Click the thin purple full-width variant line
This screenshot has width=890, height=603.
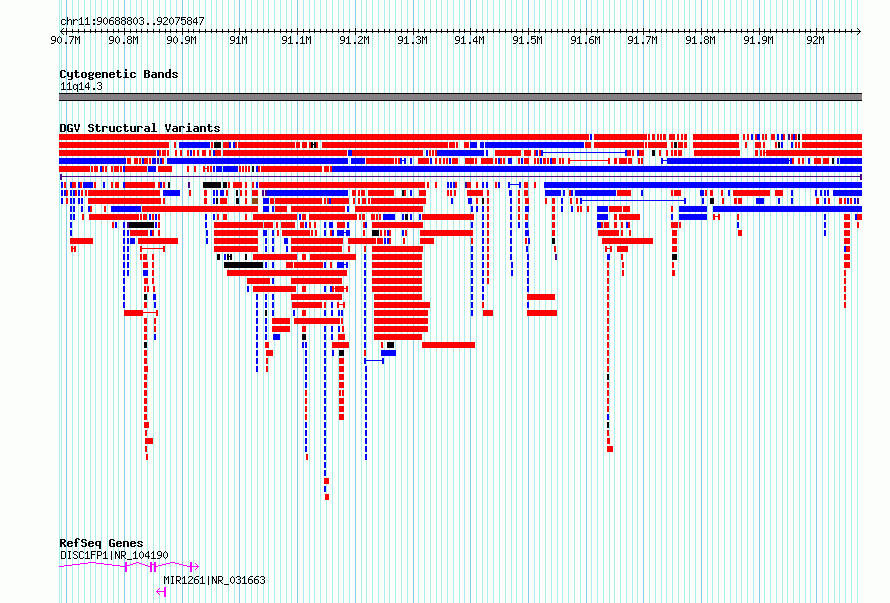click(x=460, y=177)
